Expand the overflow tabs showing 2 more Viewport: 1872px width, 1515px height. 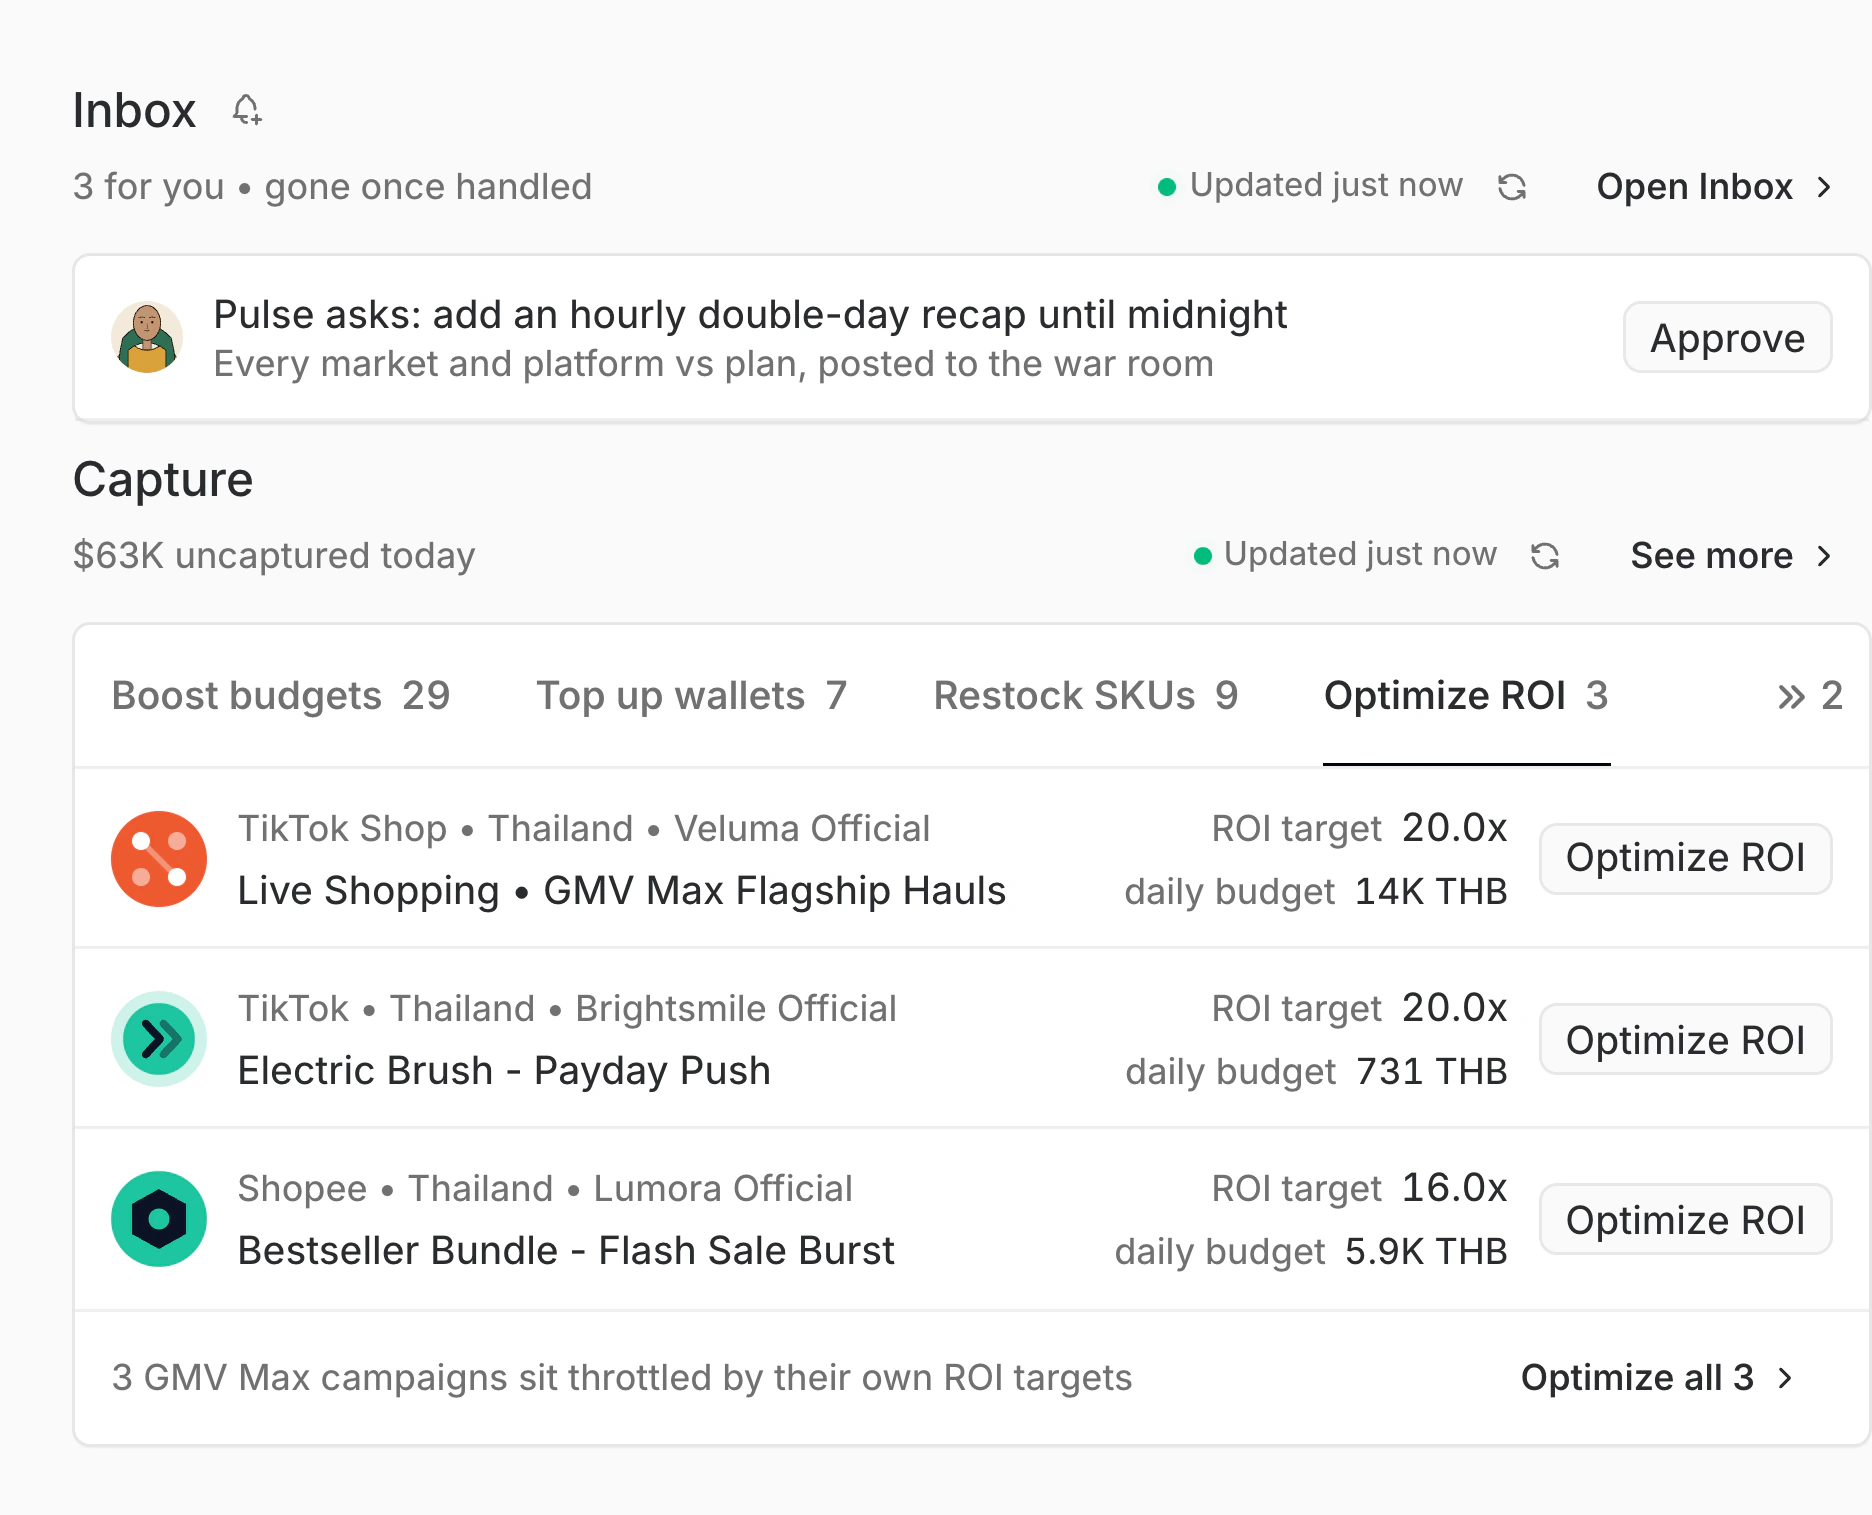1809,696
